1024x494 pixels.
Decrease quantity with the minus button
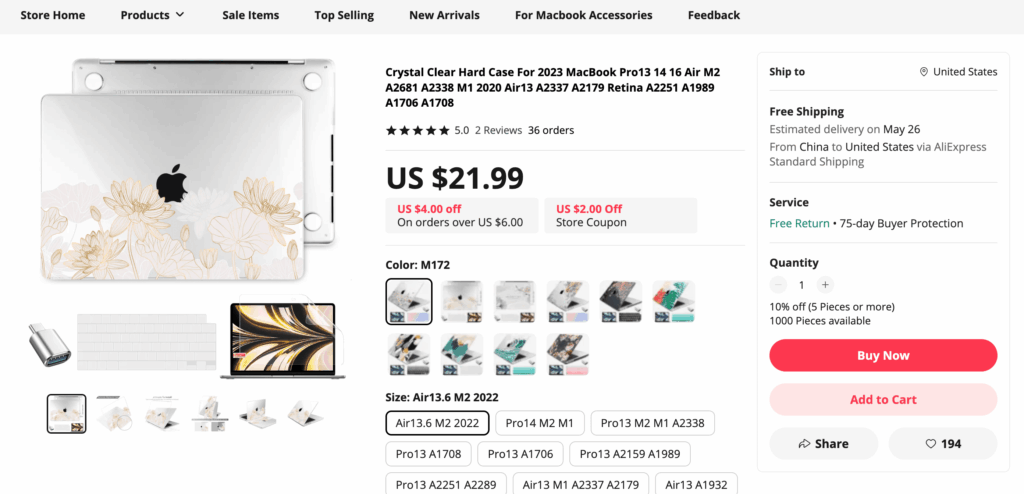click(778, 285)
